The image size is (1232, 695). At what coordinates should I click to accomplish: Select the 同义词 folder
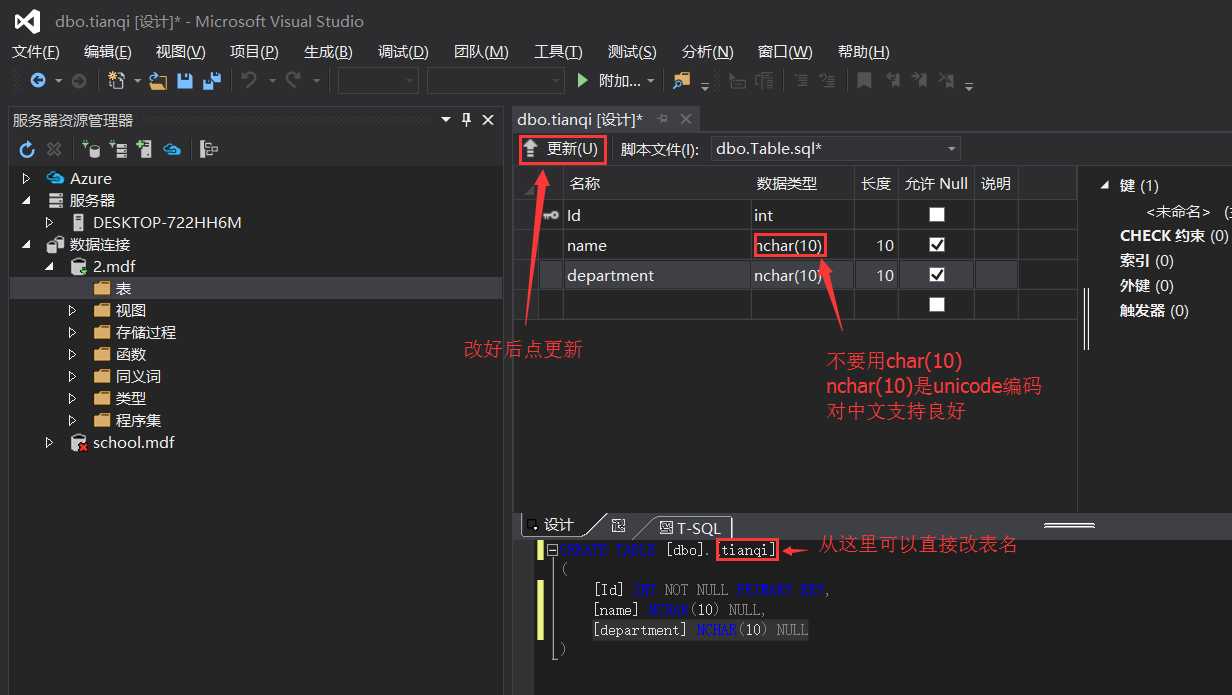pyautogui.click(x=138, y=377)
